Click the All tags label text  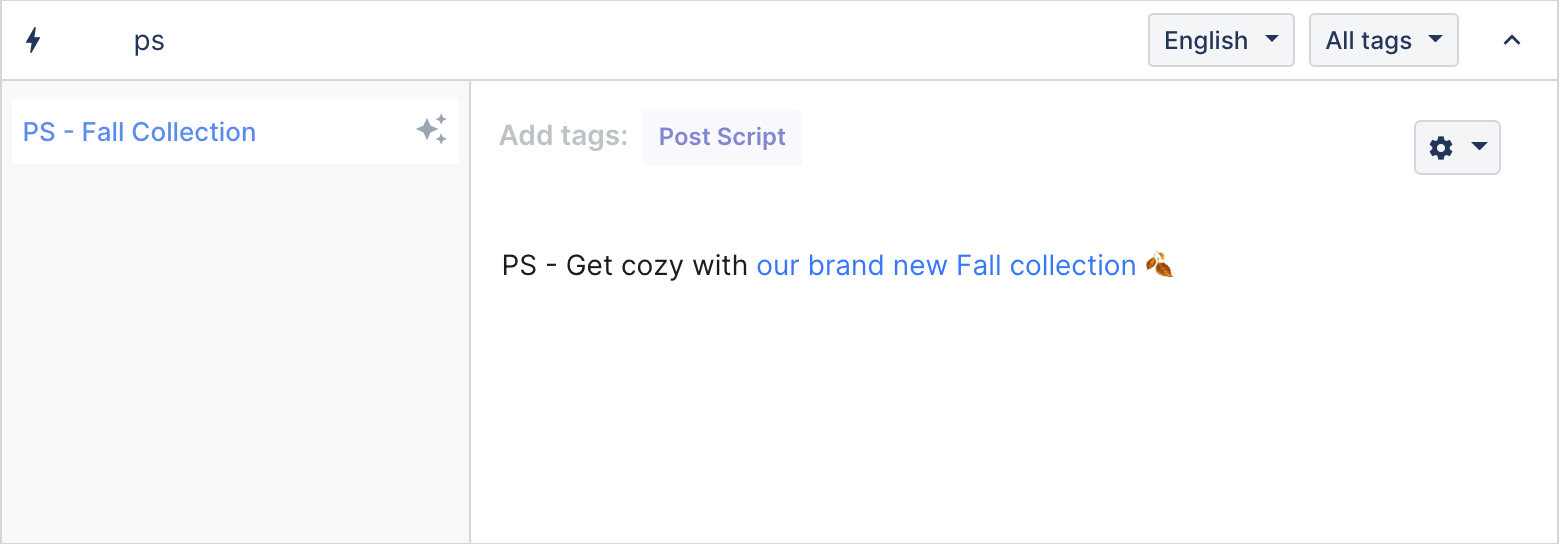pyautogui.click(x=1368, y=40)
